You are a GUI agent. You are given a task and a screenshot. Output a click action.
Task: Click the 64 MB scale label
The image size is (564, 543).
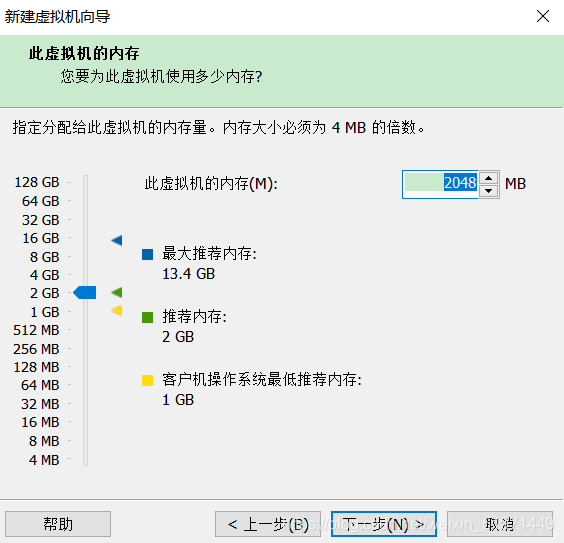(40, 385)
